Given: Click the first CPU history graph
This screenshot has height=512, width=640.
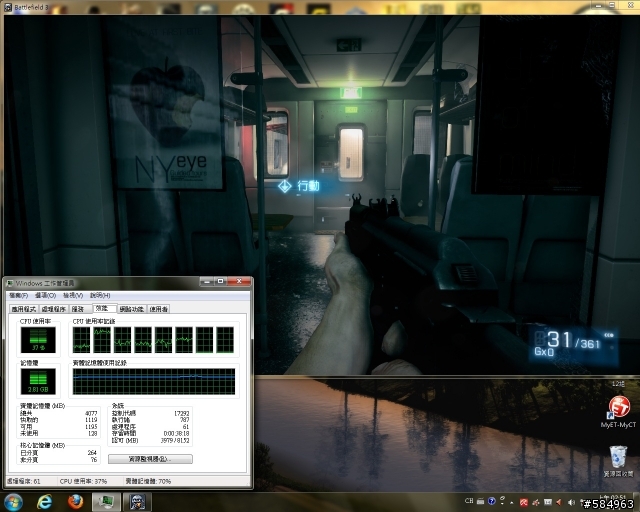Looking at the screenshot, I should tap(81, 340).
